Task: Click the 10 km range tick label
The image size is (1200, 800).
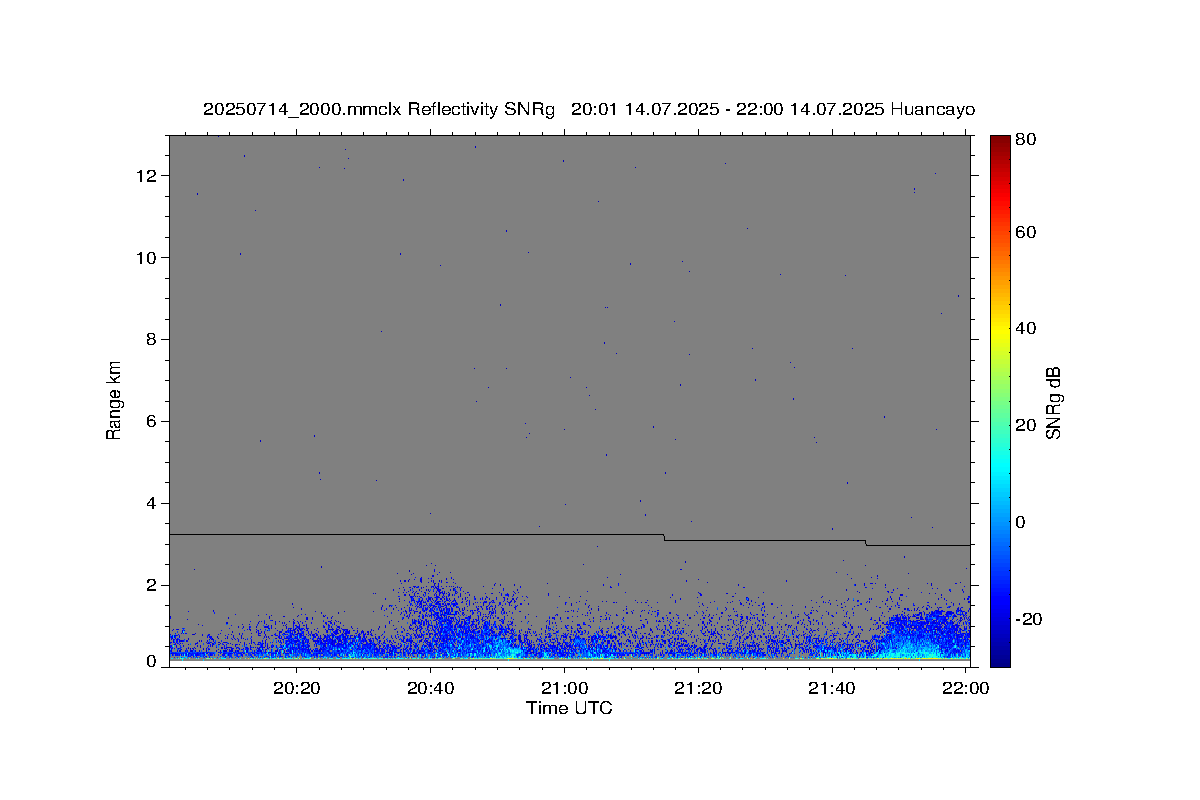Action: coord(148,258)
